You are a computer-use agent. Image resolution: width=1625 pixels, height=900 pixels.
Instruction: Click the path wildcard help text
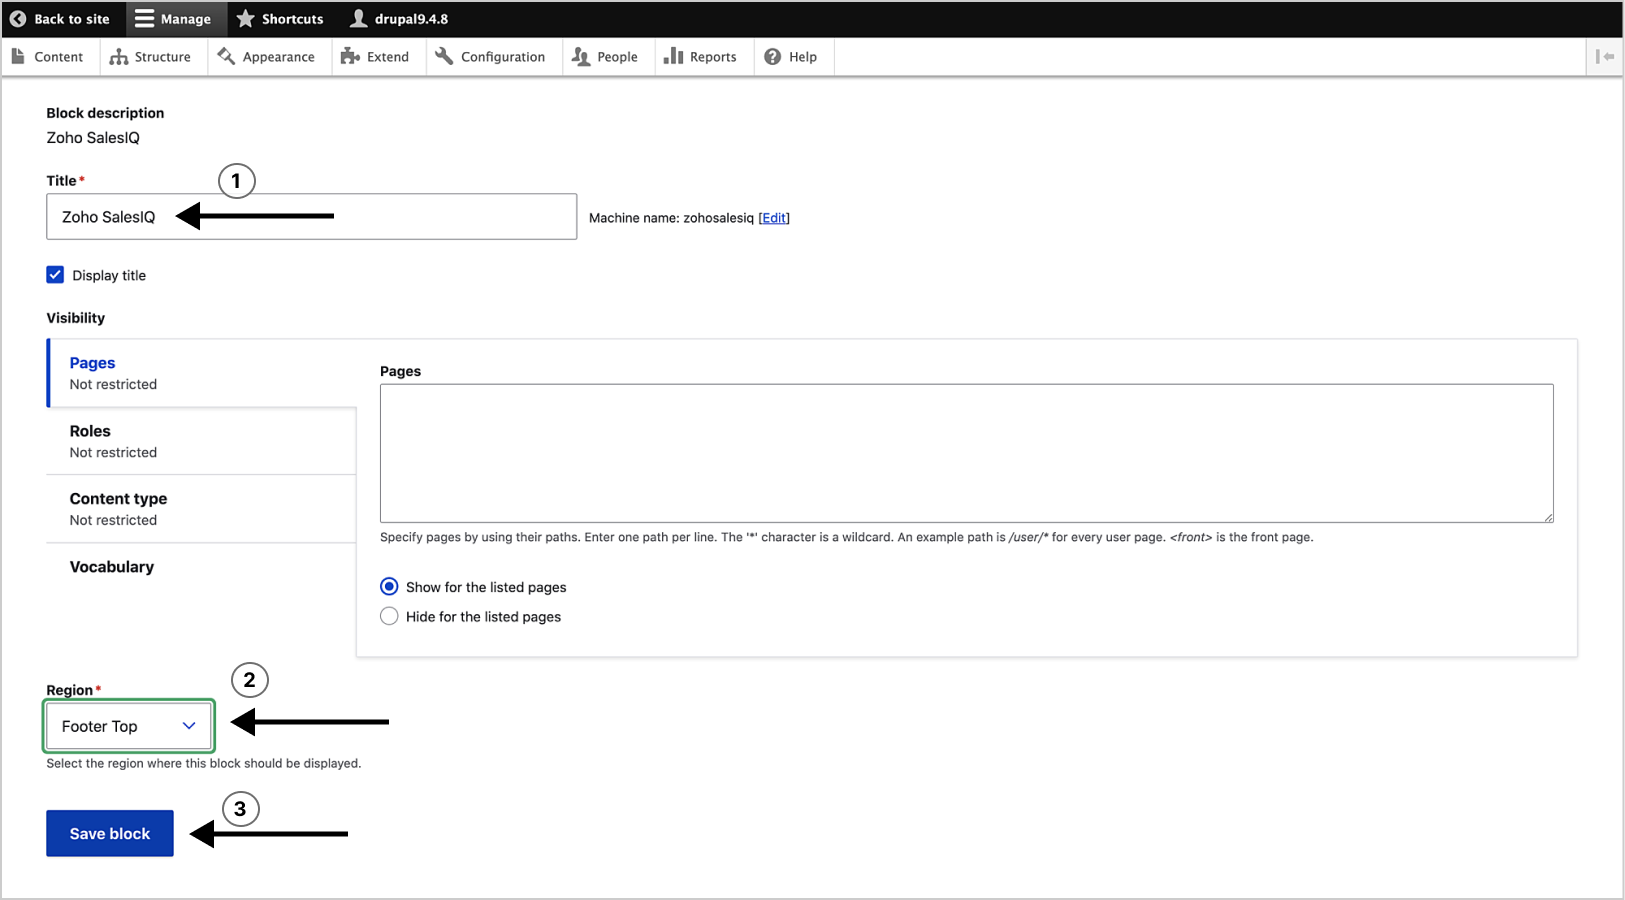847,537
